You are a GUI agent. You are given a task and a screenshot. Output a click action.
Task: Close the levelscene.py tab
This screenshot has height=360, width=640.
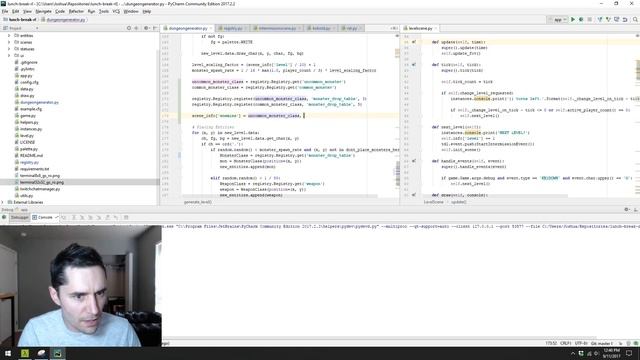[x=436, y=29]
